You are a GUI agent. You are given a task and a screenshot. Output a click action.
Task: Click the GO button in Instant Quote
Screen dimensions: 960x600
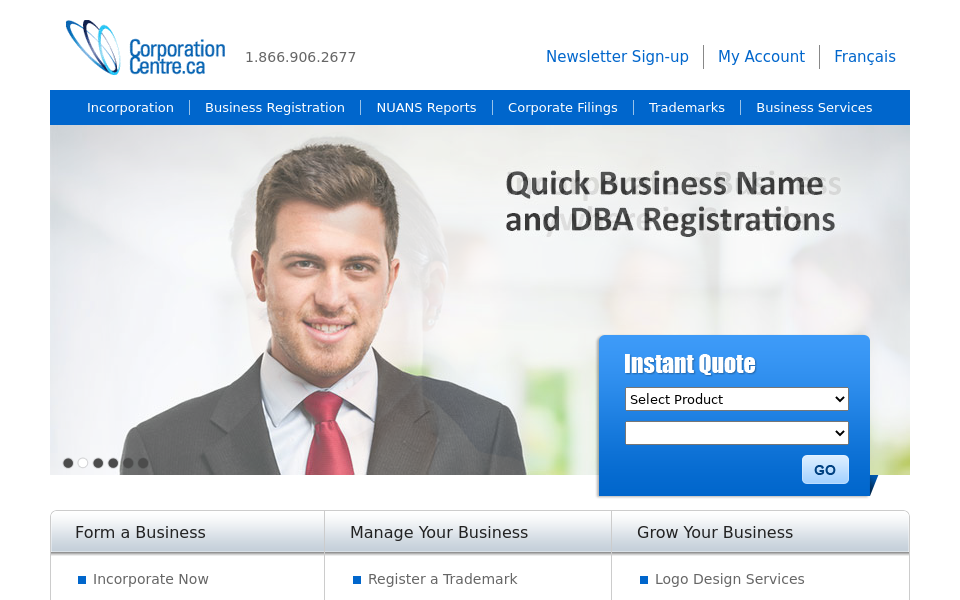click(x=825, y=470)
